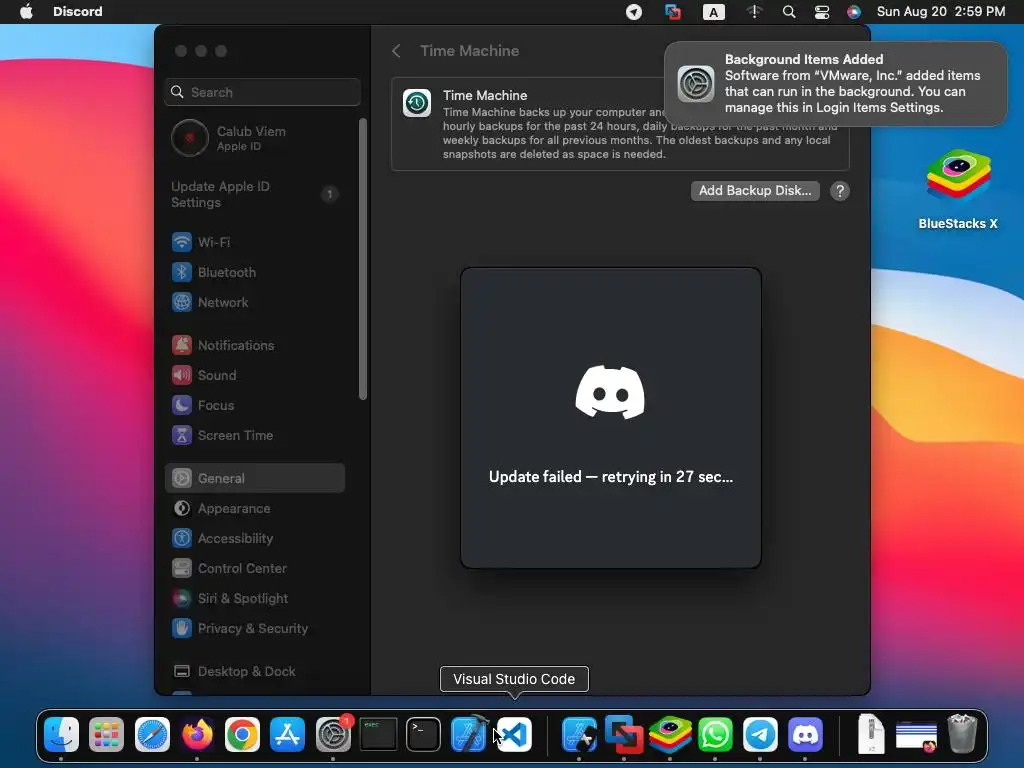
Task: Open Wi-Fi status in menu bar
Action: tap(754, 12)
